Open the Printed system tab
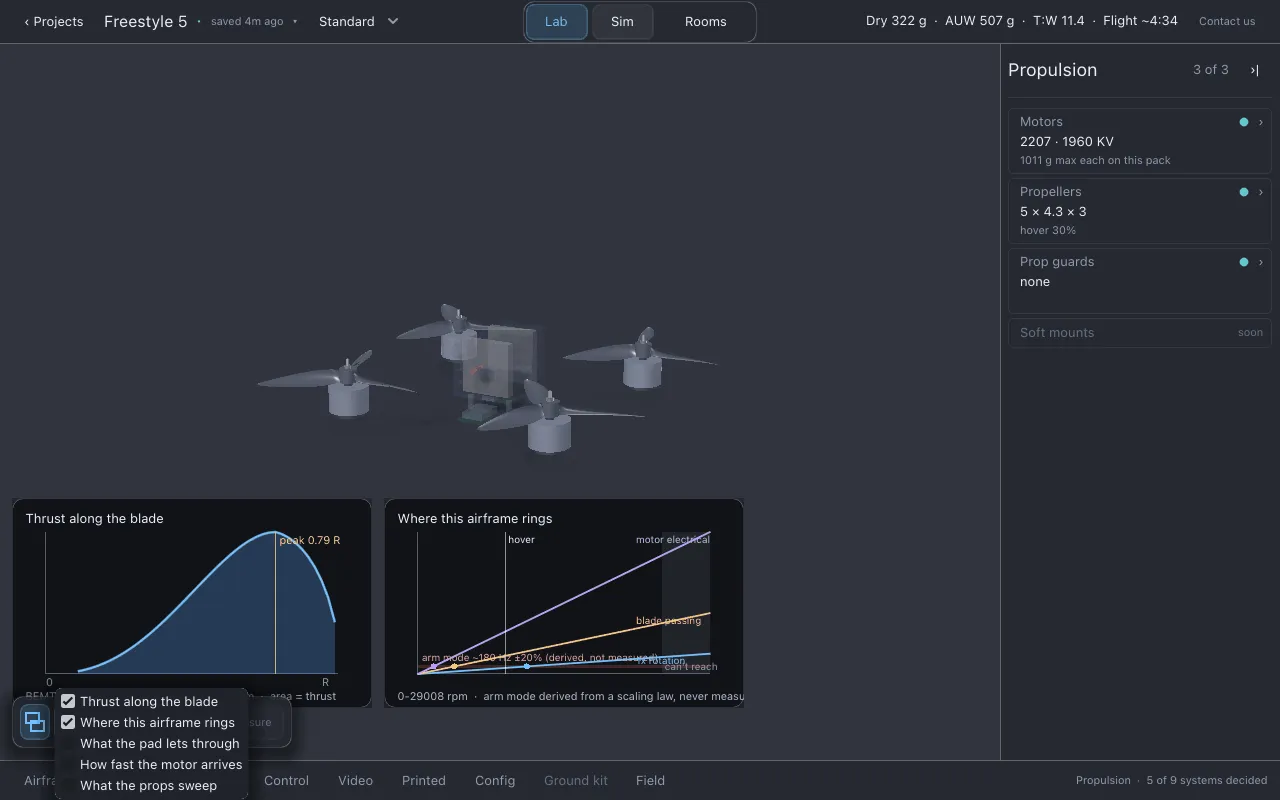The width and height of the screenshot is (1280, 800). pos(424,780)
